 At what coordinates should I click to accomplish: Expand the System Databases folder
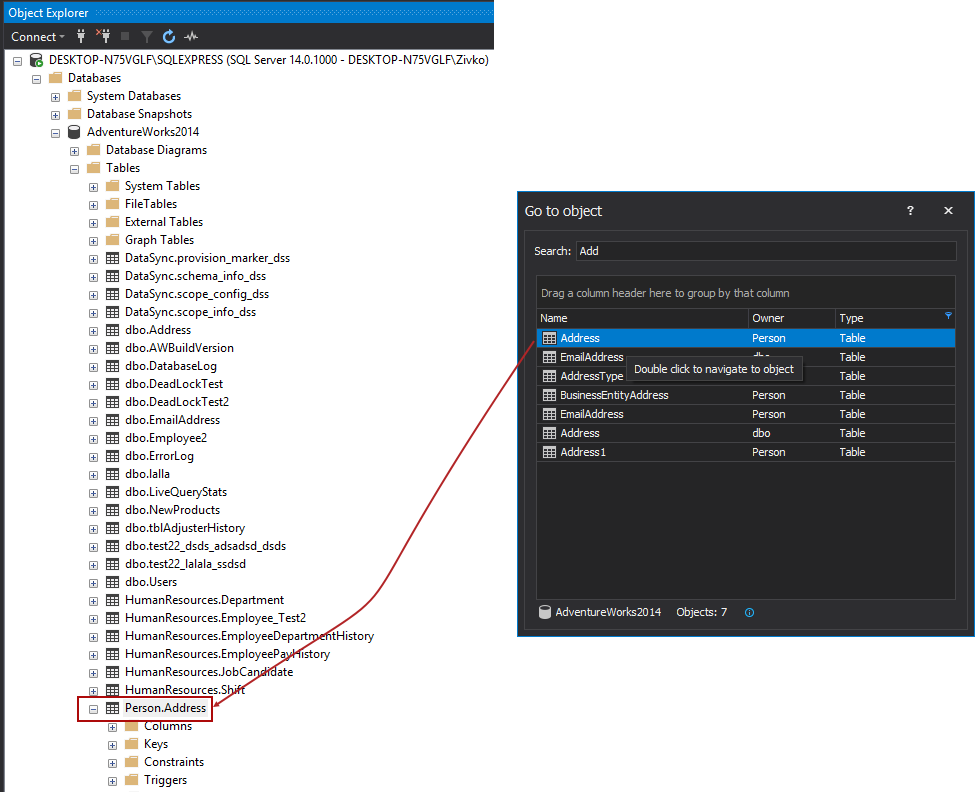coord(55,96)
